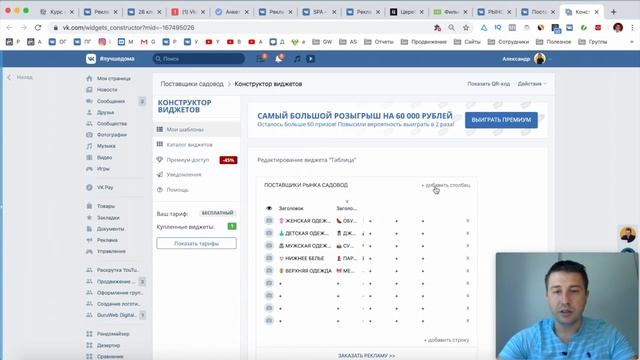Edit the НИЖНЕЕ БЕЛЬЕ cell
This screenshot has height=360, width=640.
coord(302,258)
